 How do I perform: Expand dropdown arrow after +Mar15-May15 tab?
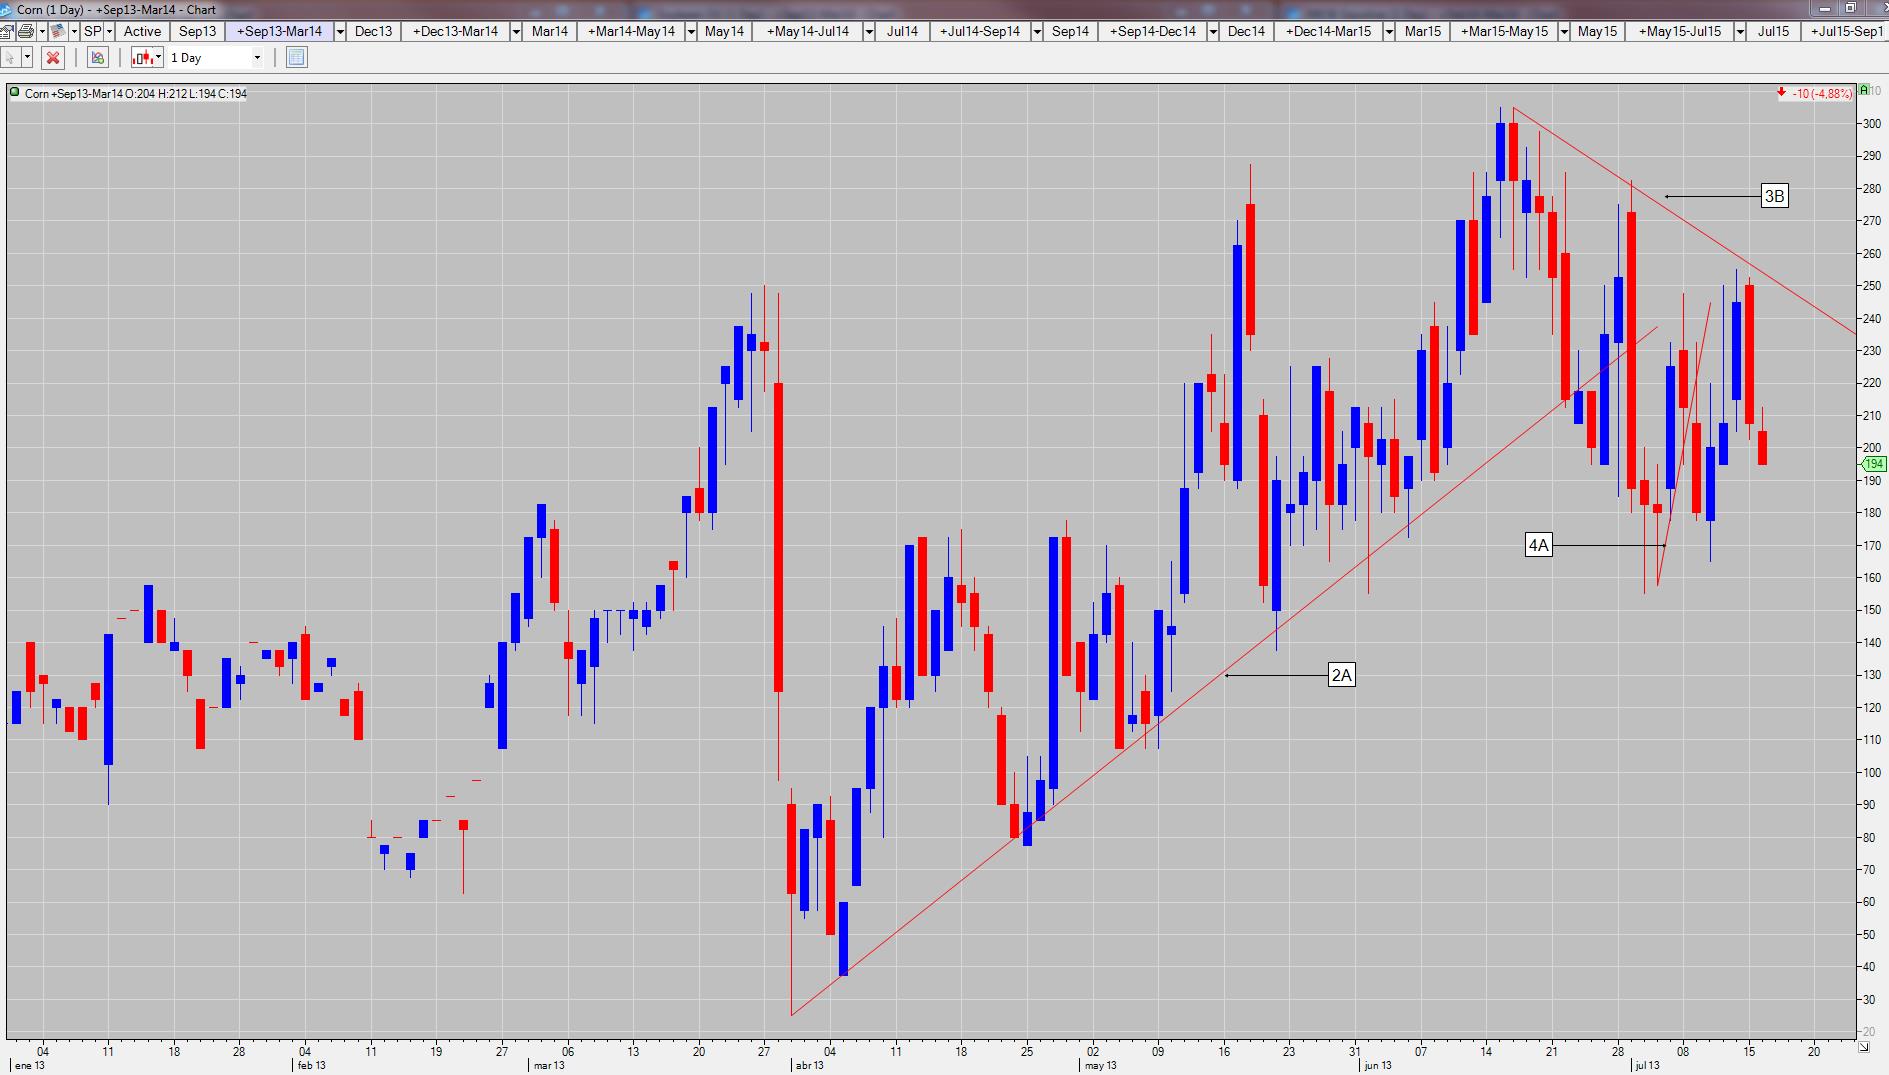[1564, 31]
